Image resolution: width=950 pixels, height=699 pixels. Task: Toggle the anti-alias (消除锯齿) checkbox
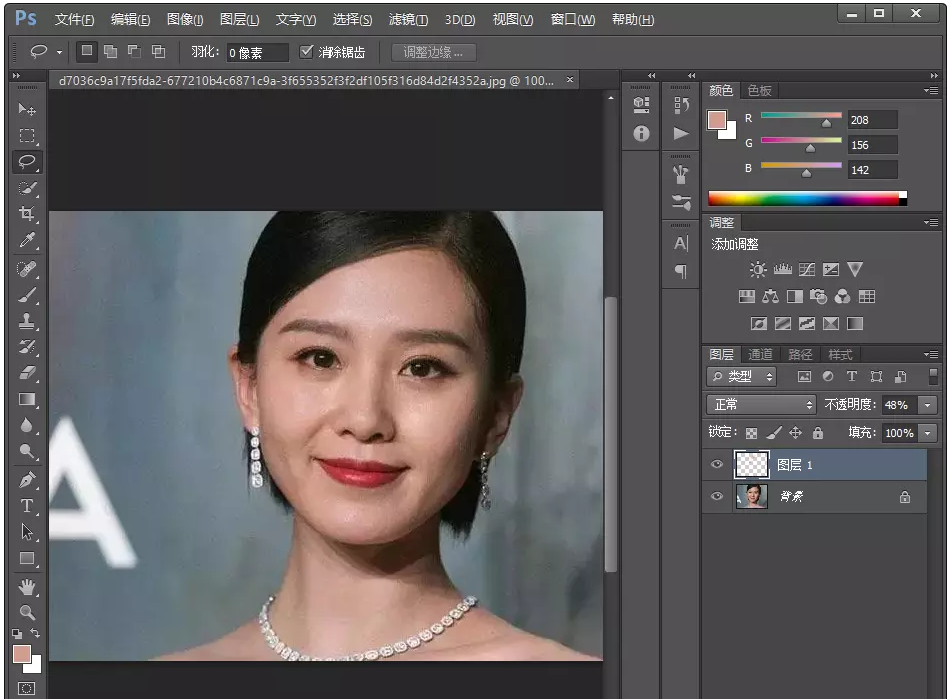tap(307, 52)
